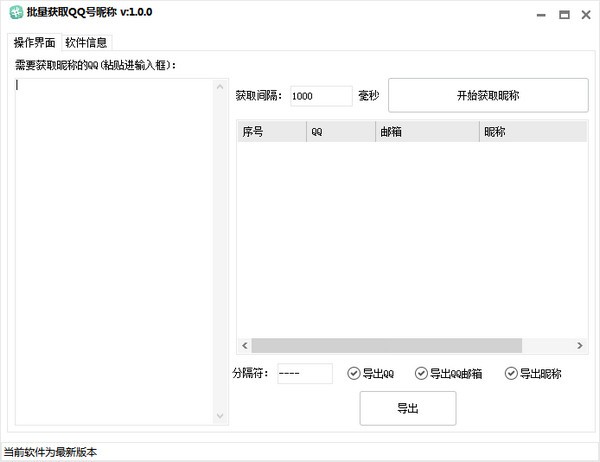Click the 昵称 column header
600x462 pixels.
[x=530, y=132]
